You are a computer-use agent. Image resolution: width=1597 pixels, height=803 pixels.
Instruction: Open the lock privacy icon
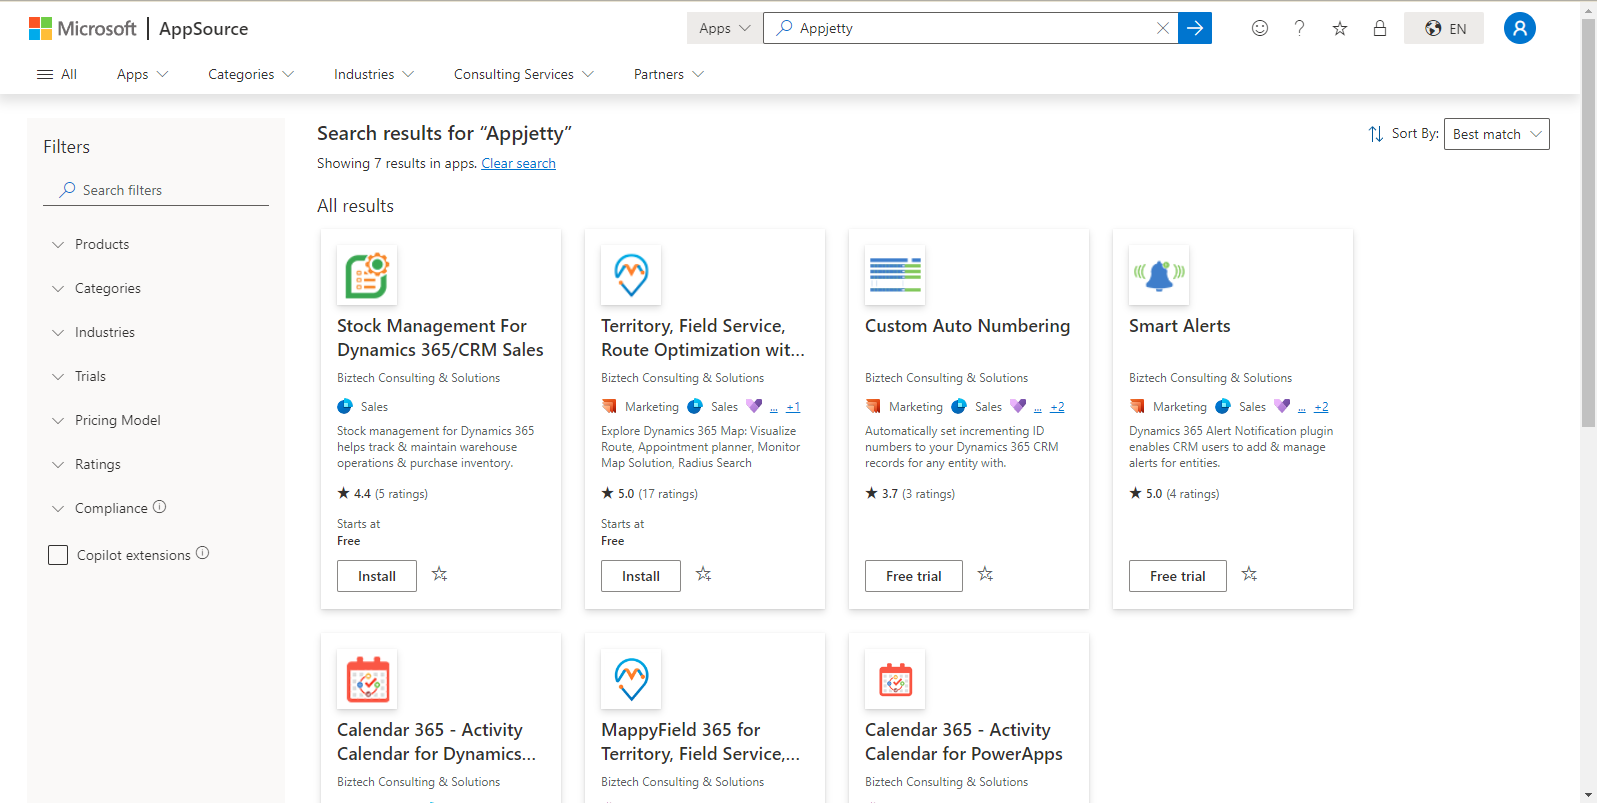[x=1380, y=28]
